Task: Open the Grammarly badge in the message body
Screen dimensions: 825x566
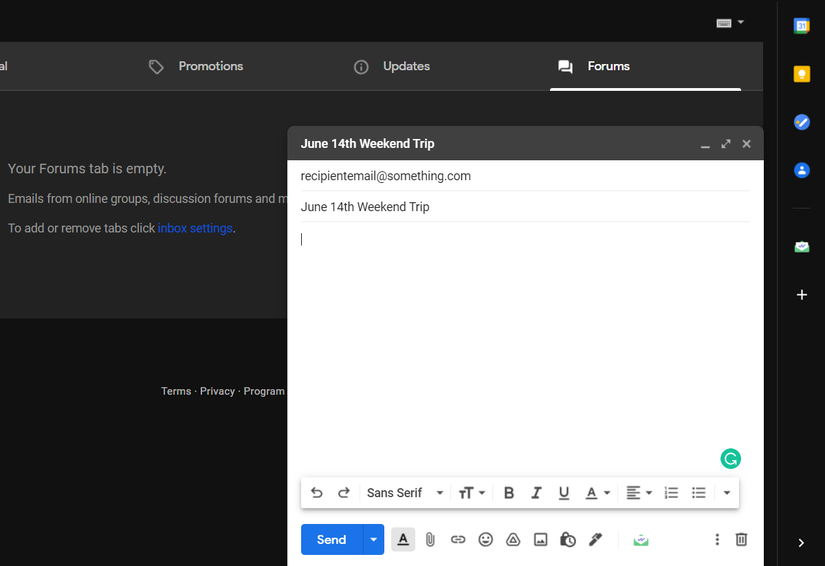Action: coord(730,459)
